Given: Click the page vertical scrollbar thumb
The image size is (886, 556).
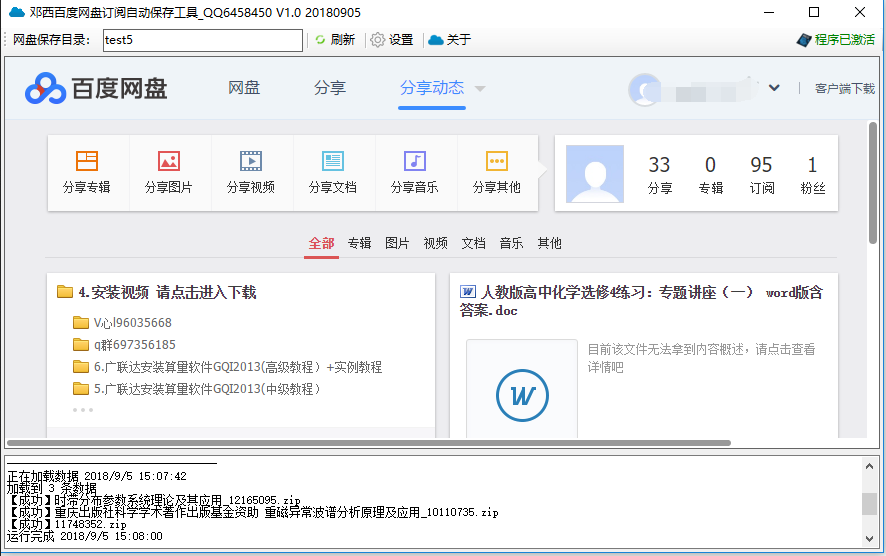Looking at the screenshot, I should 873,183.
